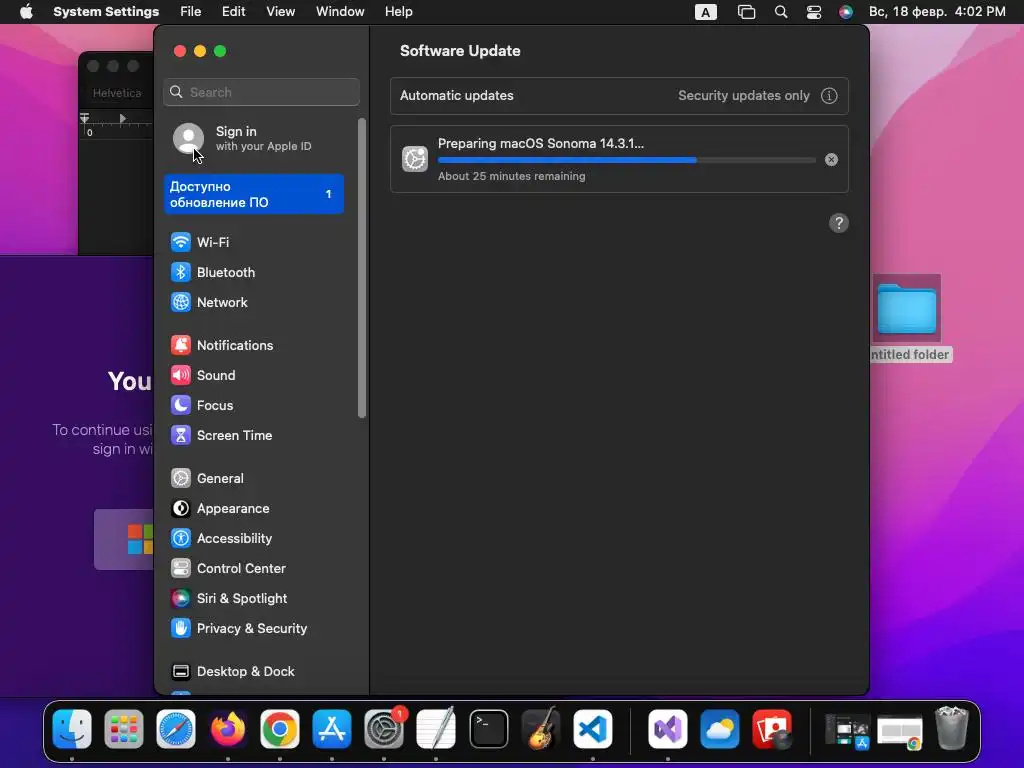Open Siri & Spotlight settings
Viewport: 1024px width, 768px height.
coord(229,599)
